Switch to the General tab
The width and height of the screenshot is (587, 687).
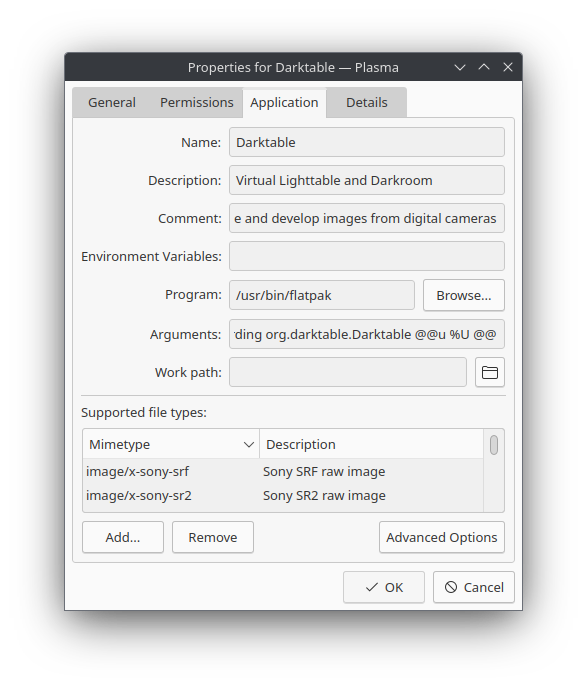point(112,103)
